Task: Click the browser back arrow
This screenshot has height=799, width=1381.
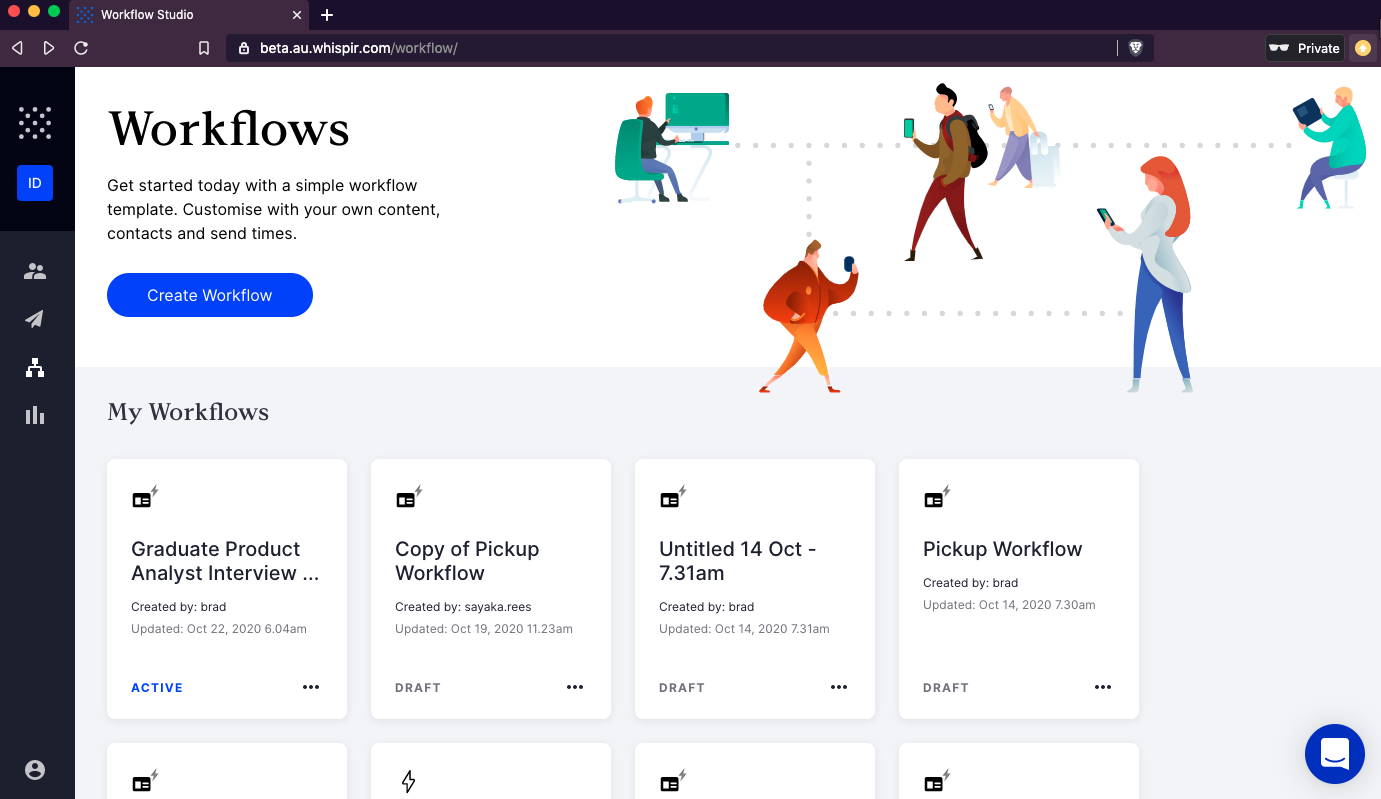Action: coord(17,48)
